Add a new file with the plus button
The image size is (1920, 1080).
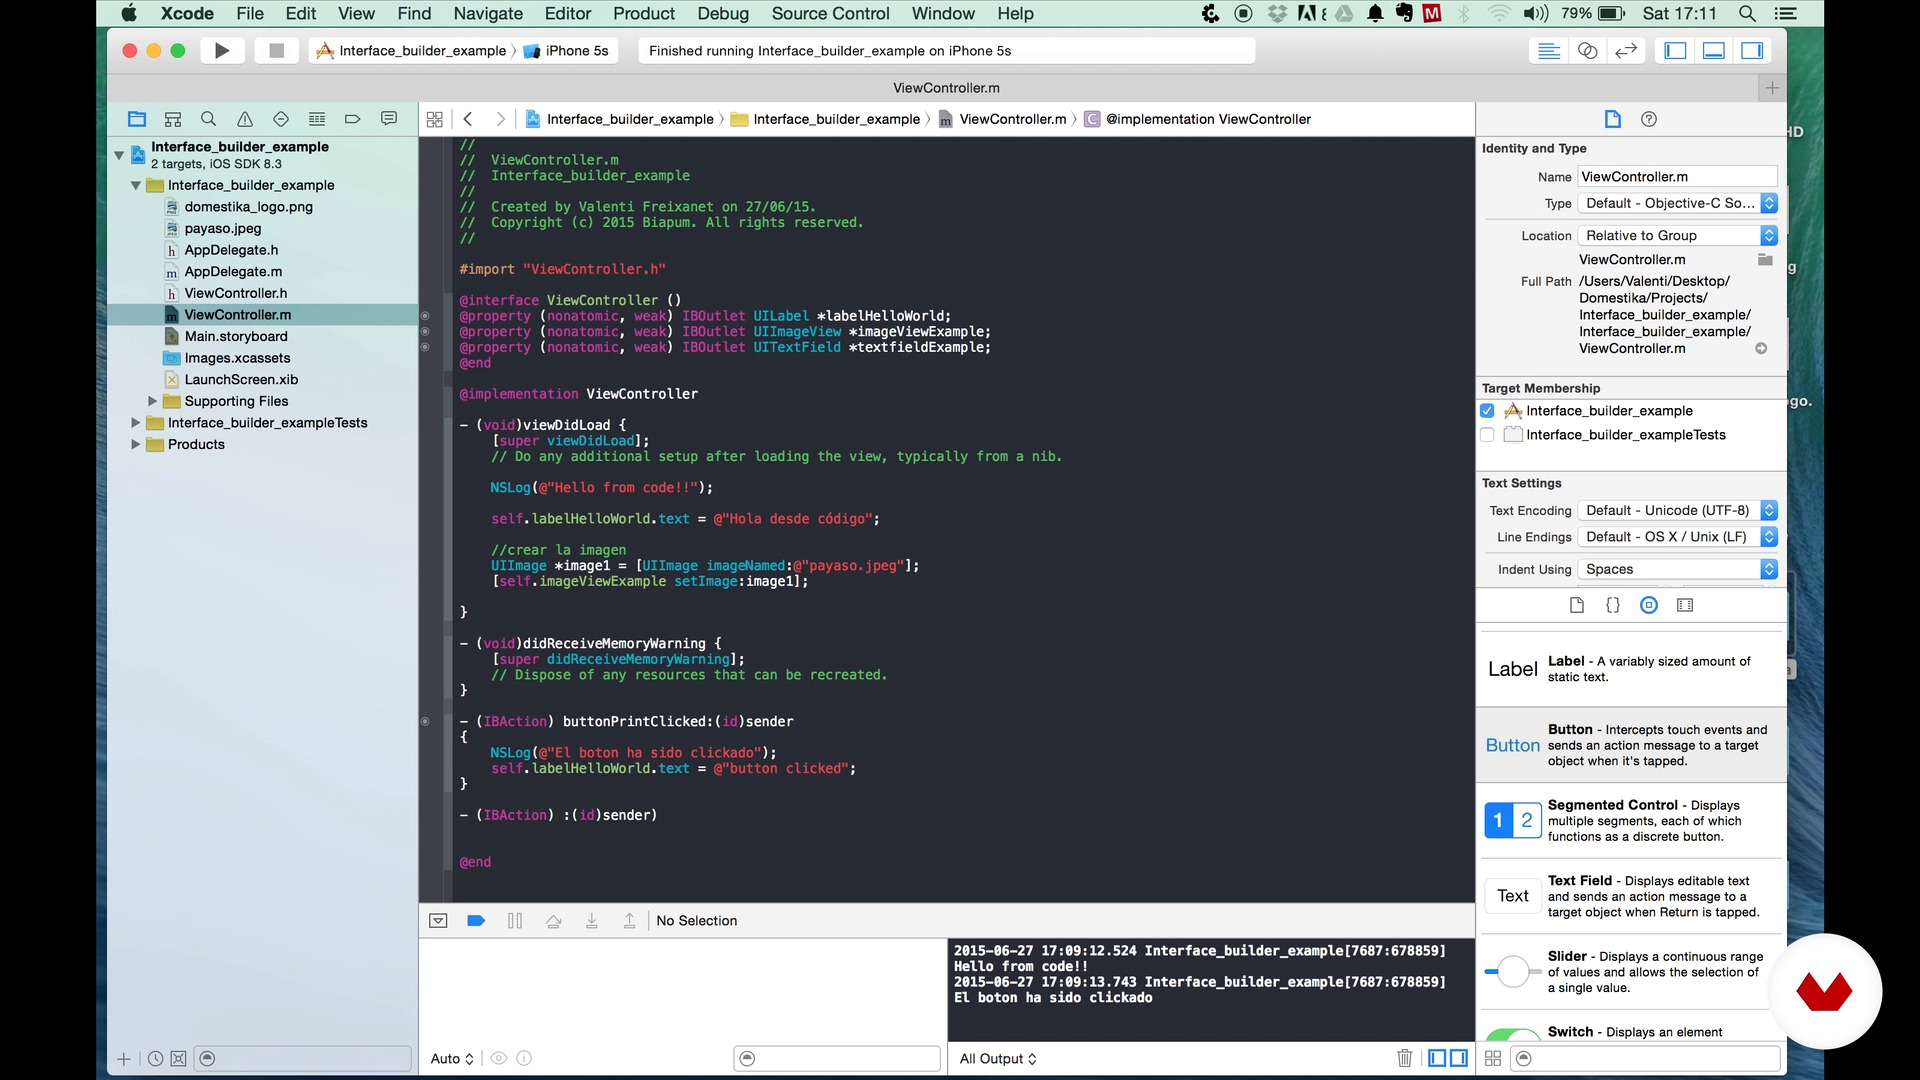[x=124, y=1059]
